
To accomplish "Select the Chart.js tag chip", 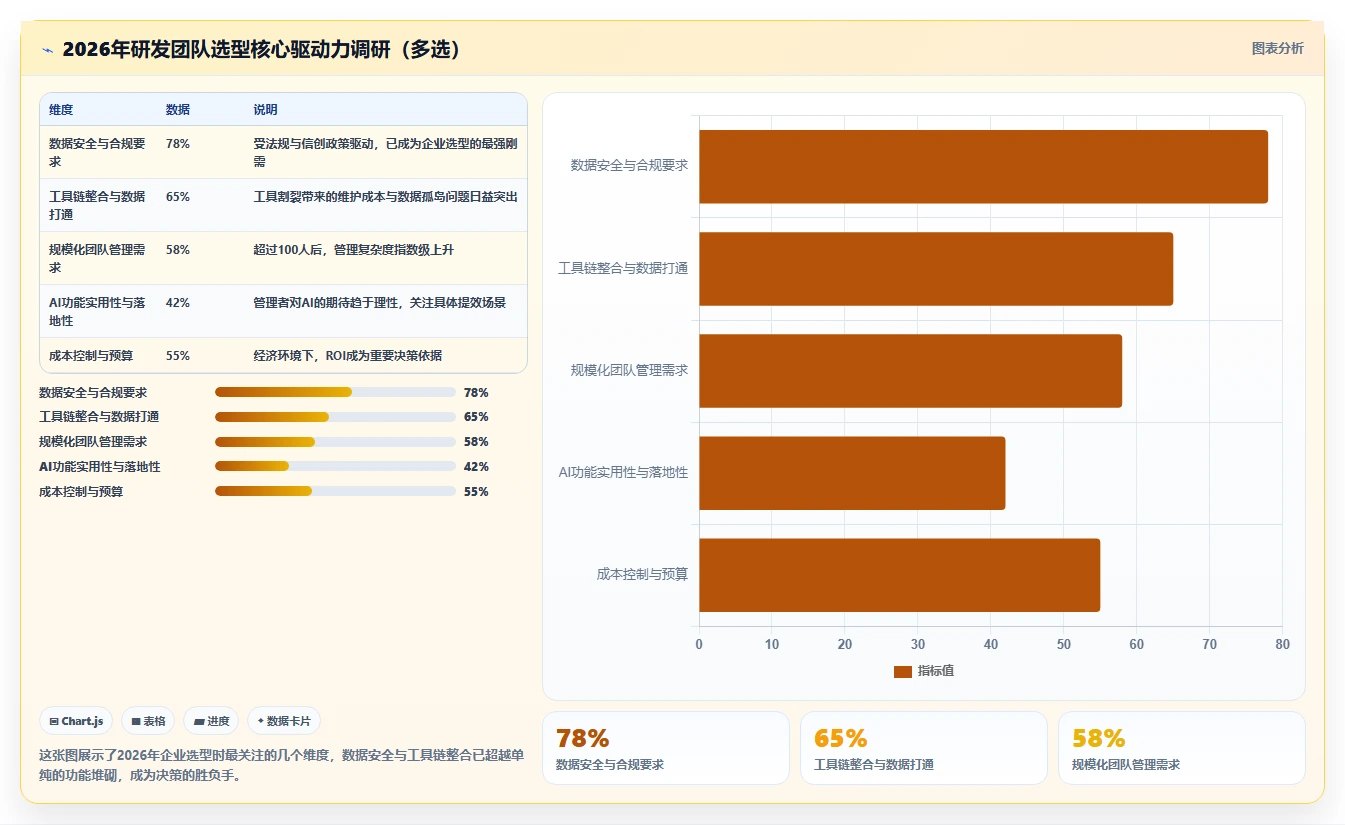I will (76, 721).
